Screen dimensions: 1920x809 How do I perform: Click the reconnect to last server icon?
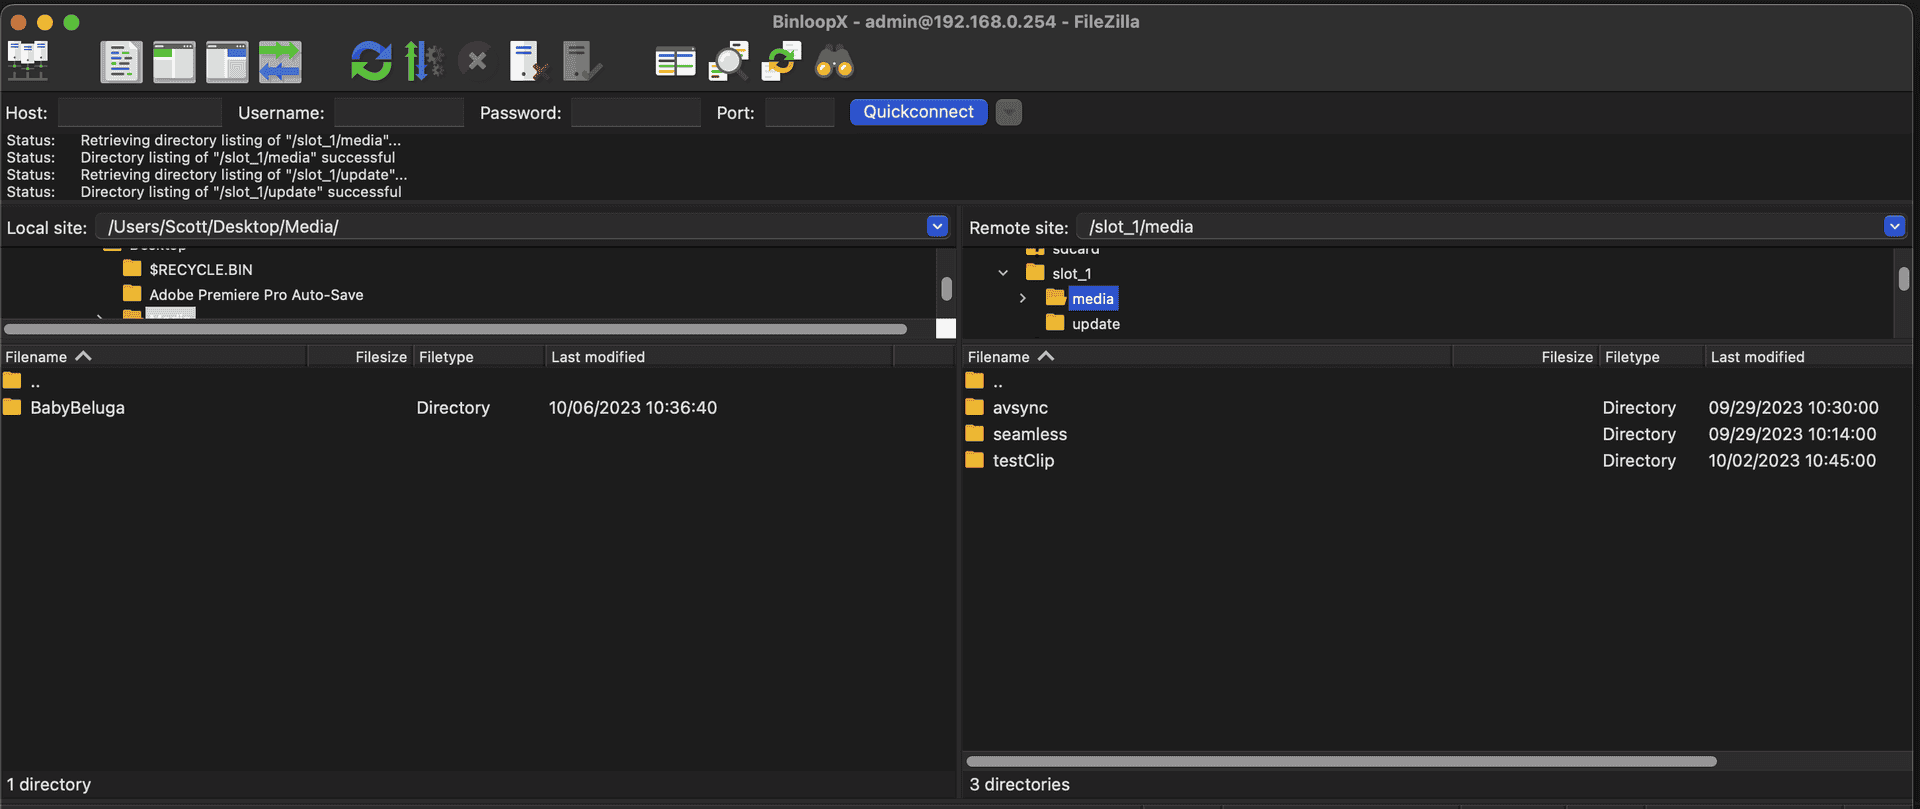click(x=581, y=62)
